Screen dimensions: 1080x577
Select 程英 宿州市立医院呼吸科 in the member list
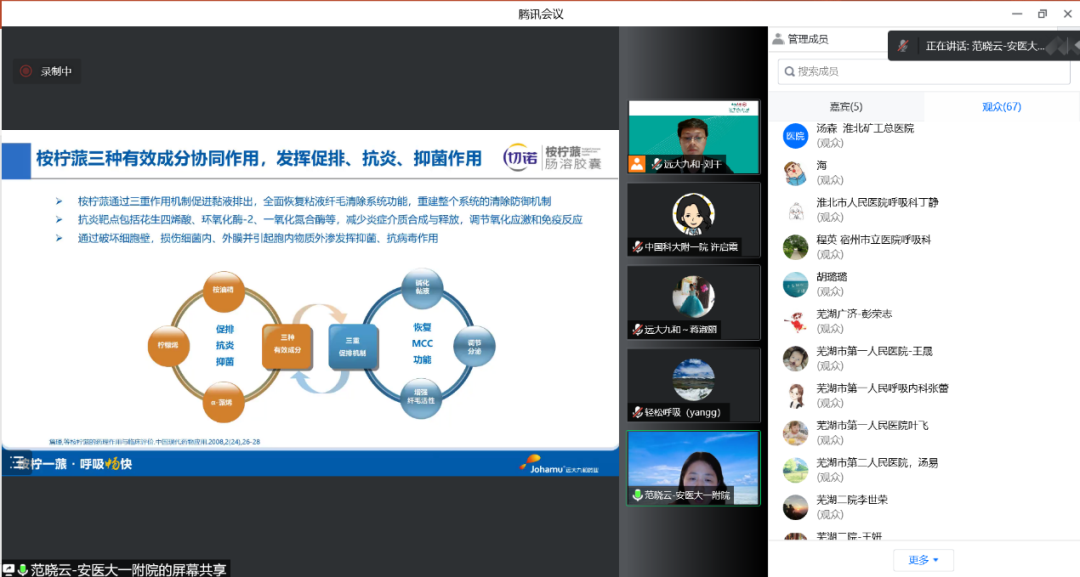click(873, 240)
